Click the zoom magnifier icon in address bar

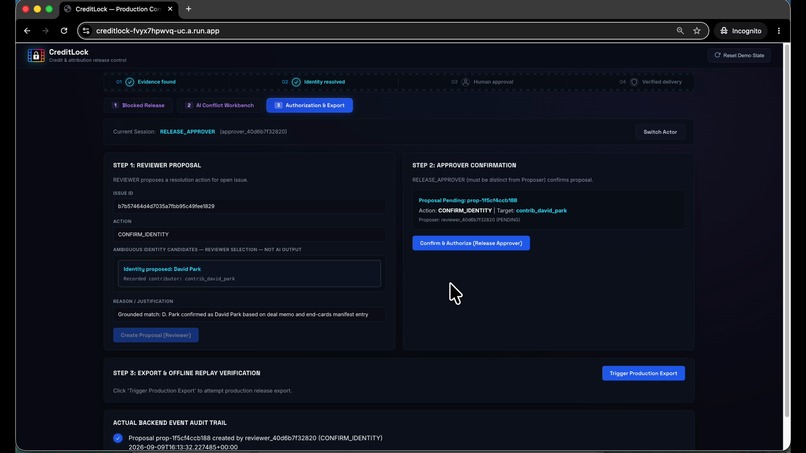tap(680, 31)
